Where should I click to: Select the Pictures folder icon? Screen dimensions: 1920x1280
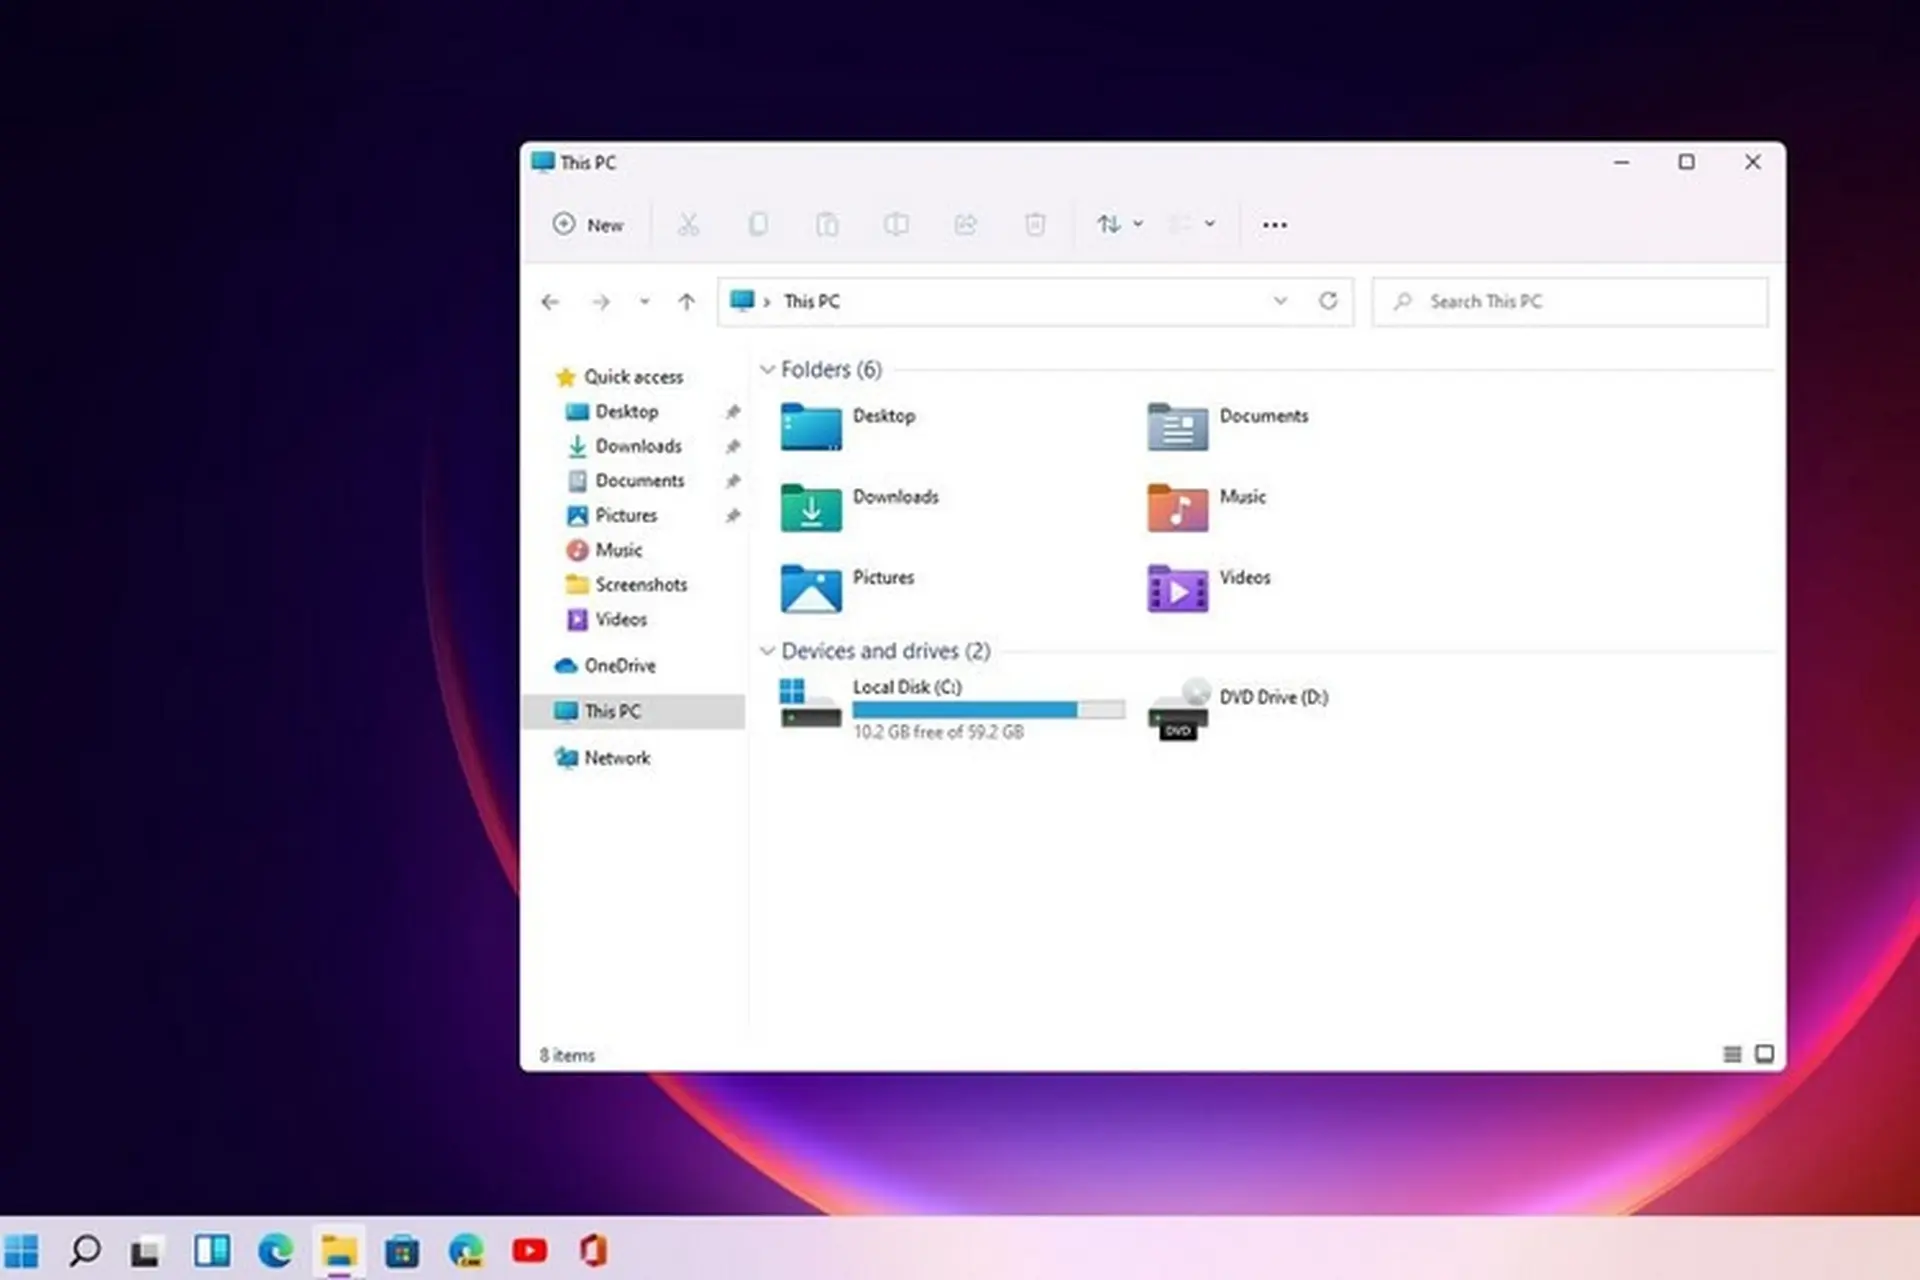(x=811, y=588)
